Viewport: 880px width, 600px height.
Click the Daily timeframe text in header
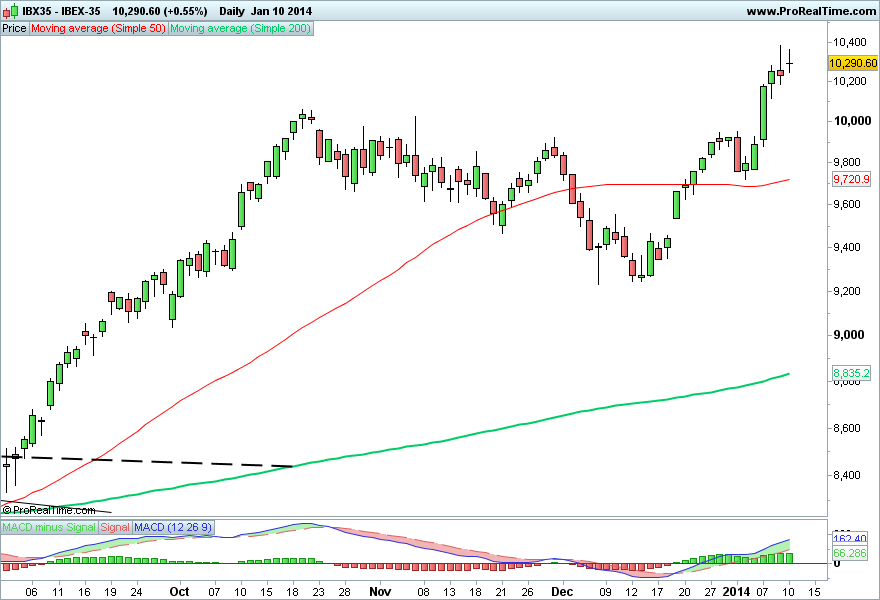tap(232, 11)
